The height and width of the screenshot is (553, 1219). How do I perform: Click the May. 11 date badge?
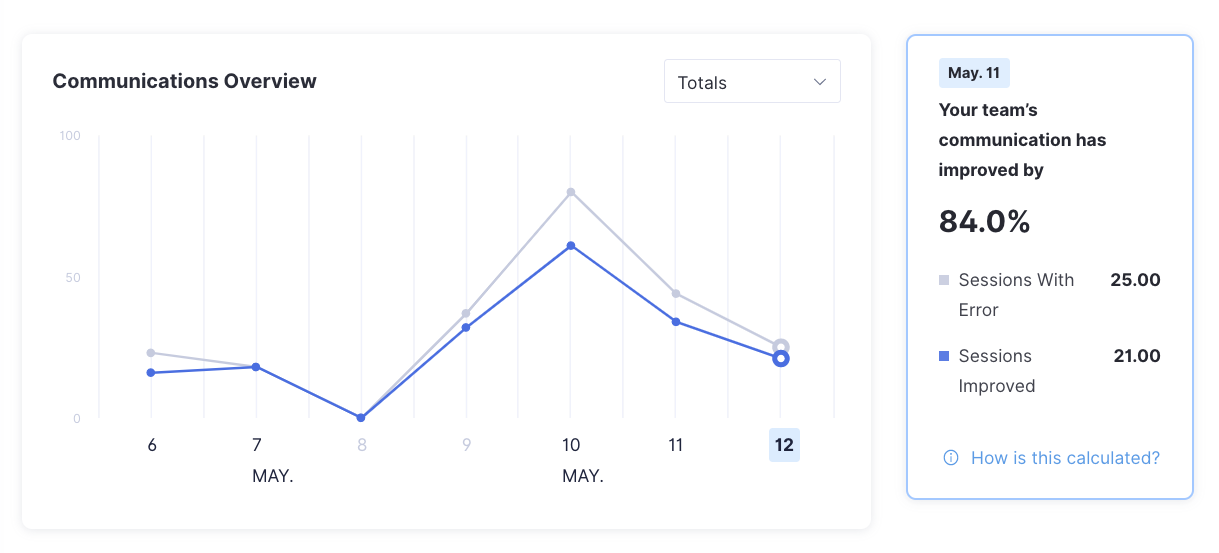pos(974,73)
